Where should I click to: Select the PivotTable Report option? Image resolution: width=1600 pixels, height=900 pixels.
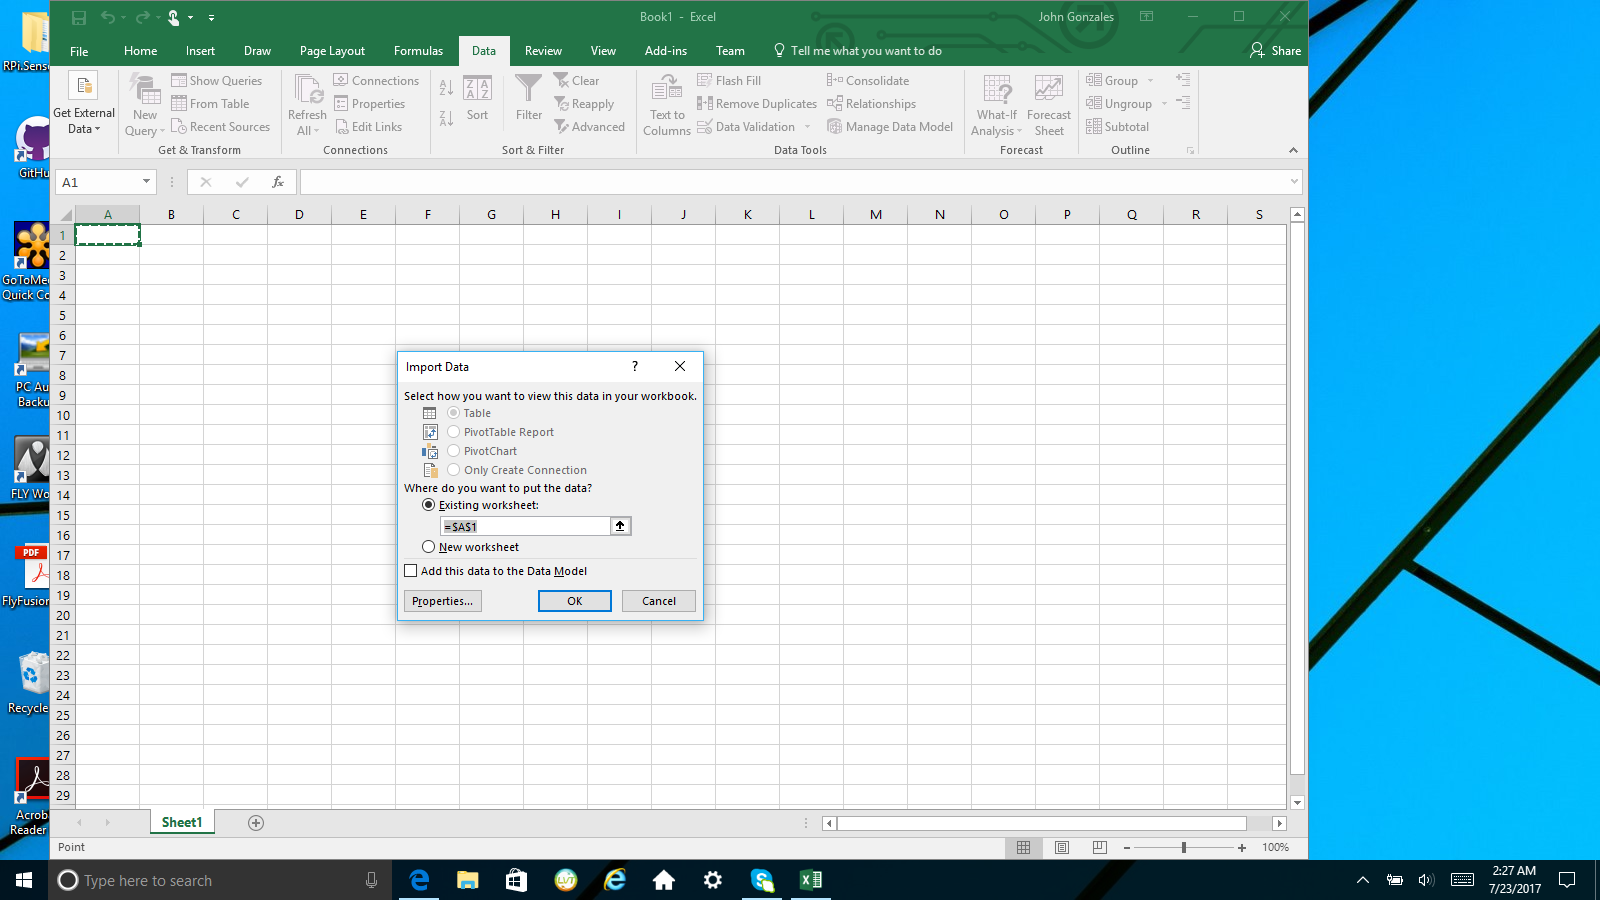tap(453, 432)
